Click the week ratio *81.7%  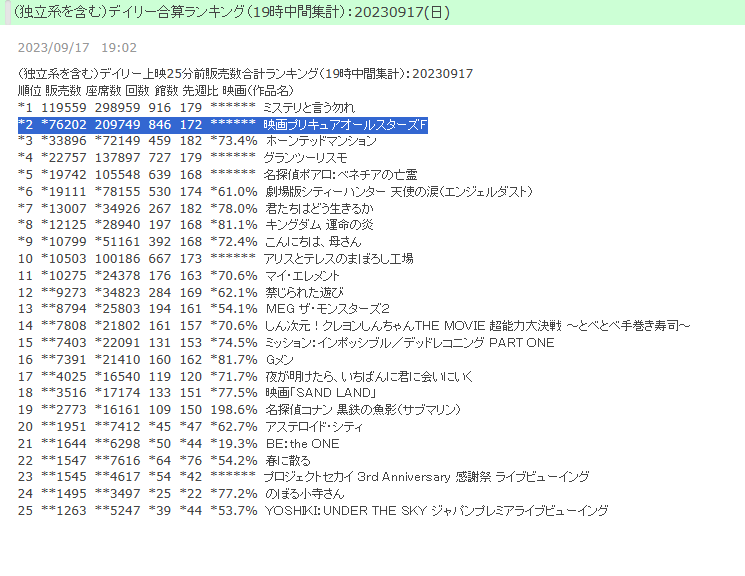click(x=234, y=359)
